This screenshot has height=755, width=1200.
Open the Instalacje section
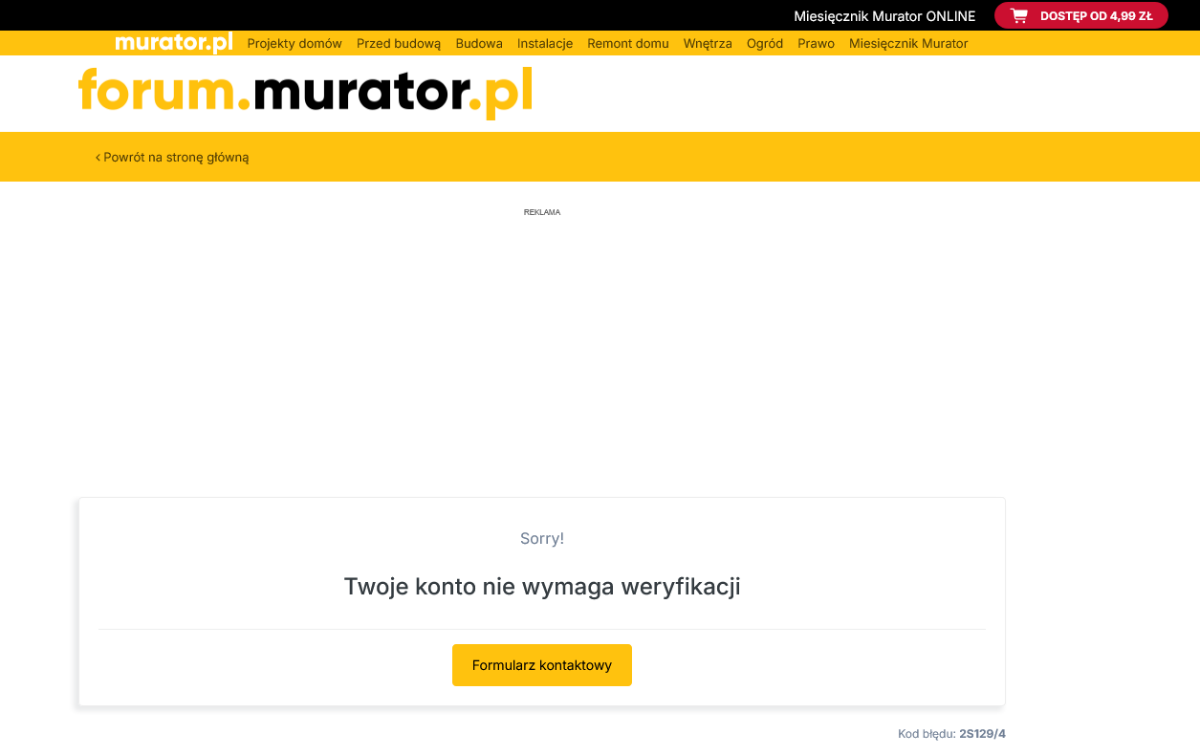545,44
